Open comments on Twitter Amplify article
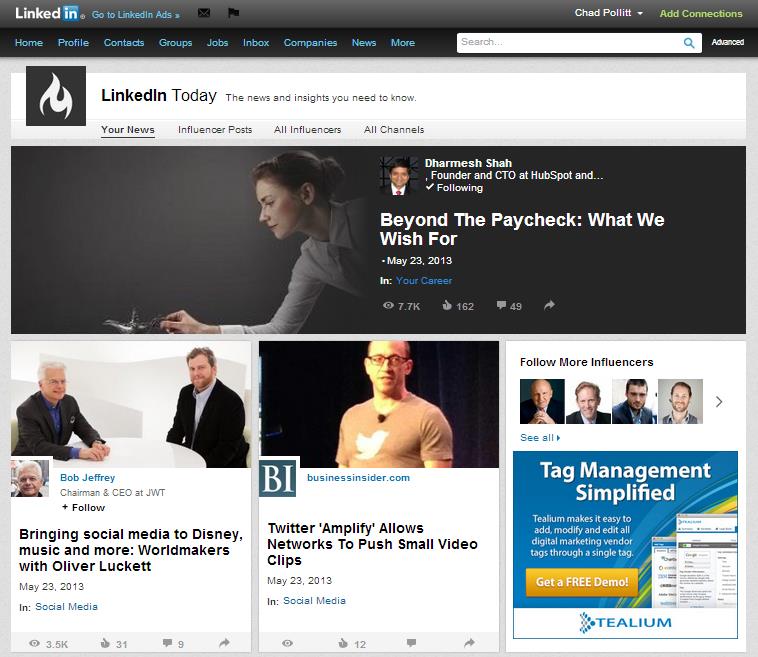 pos(411,643)
